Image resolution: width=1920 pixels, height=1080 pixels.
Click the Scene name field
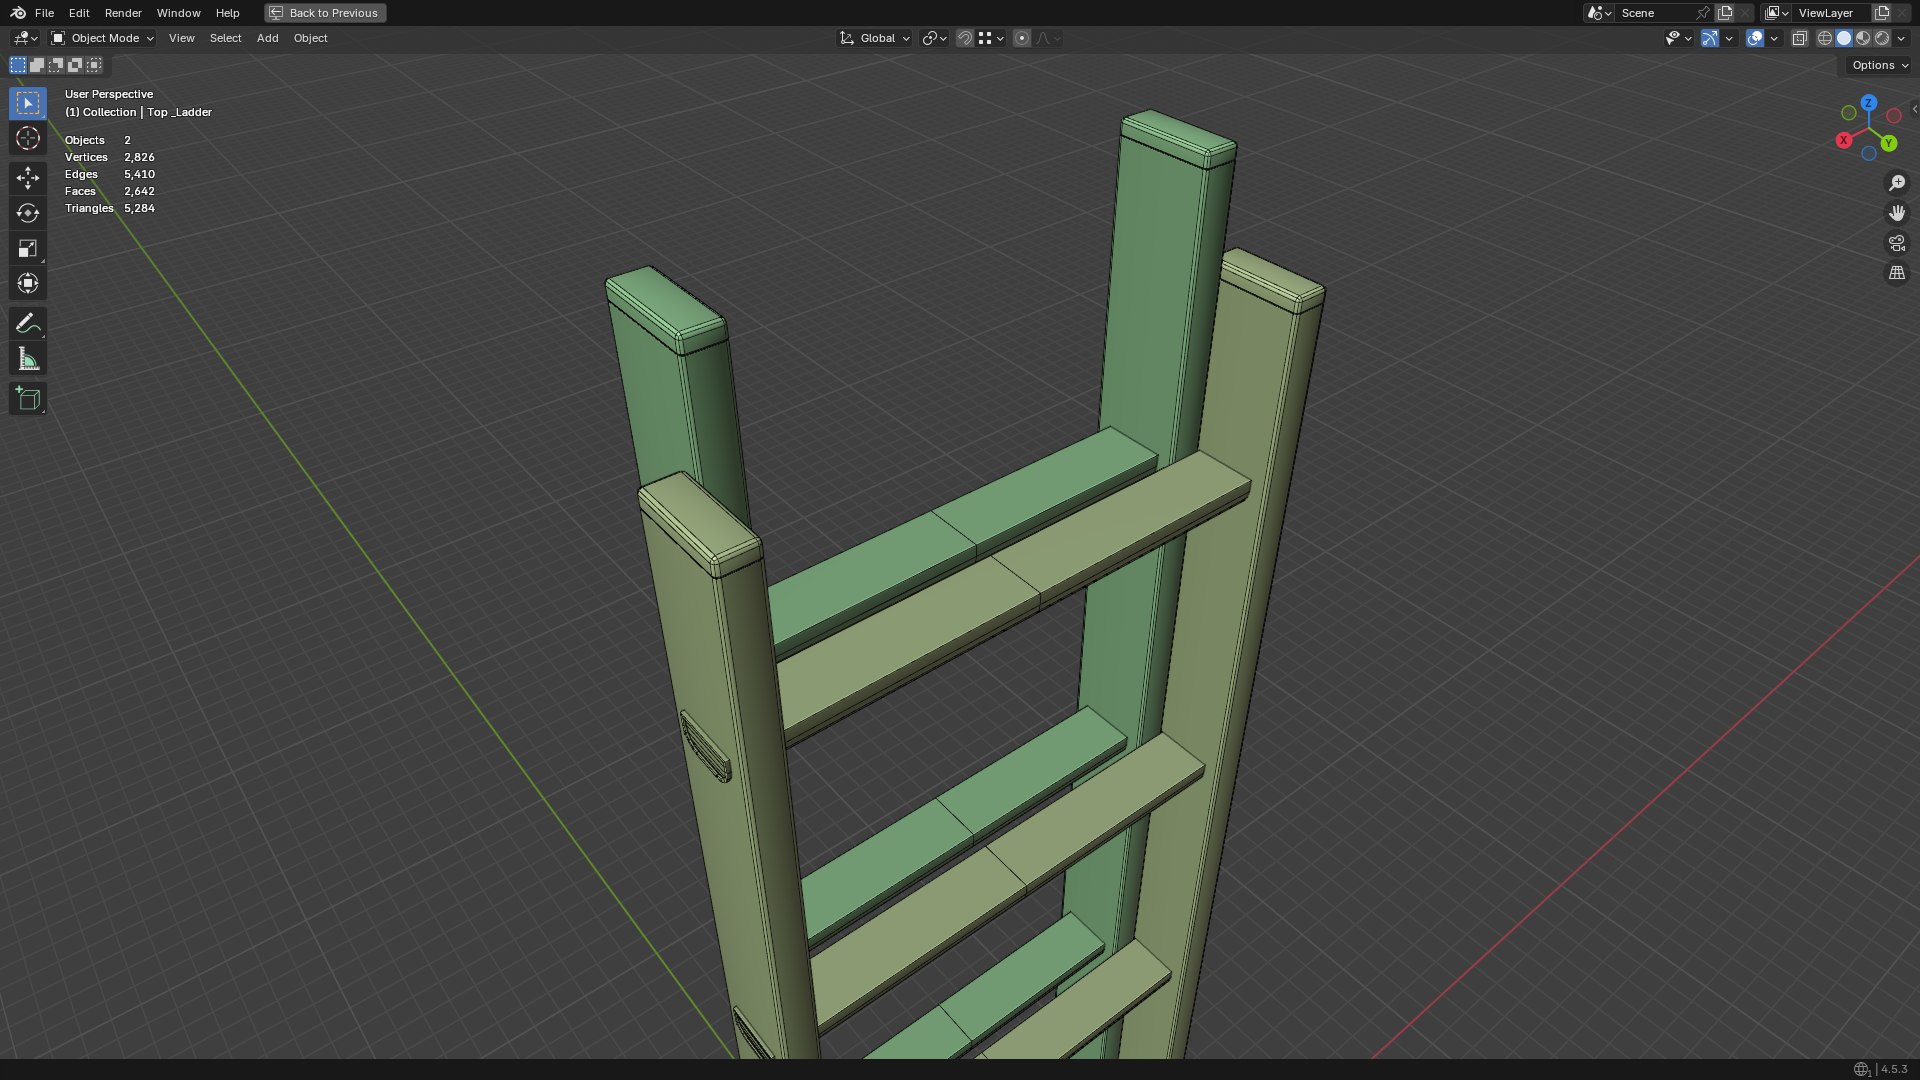pyautogui.click(x=1655, y=13)
